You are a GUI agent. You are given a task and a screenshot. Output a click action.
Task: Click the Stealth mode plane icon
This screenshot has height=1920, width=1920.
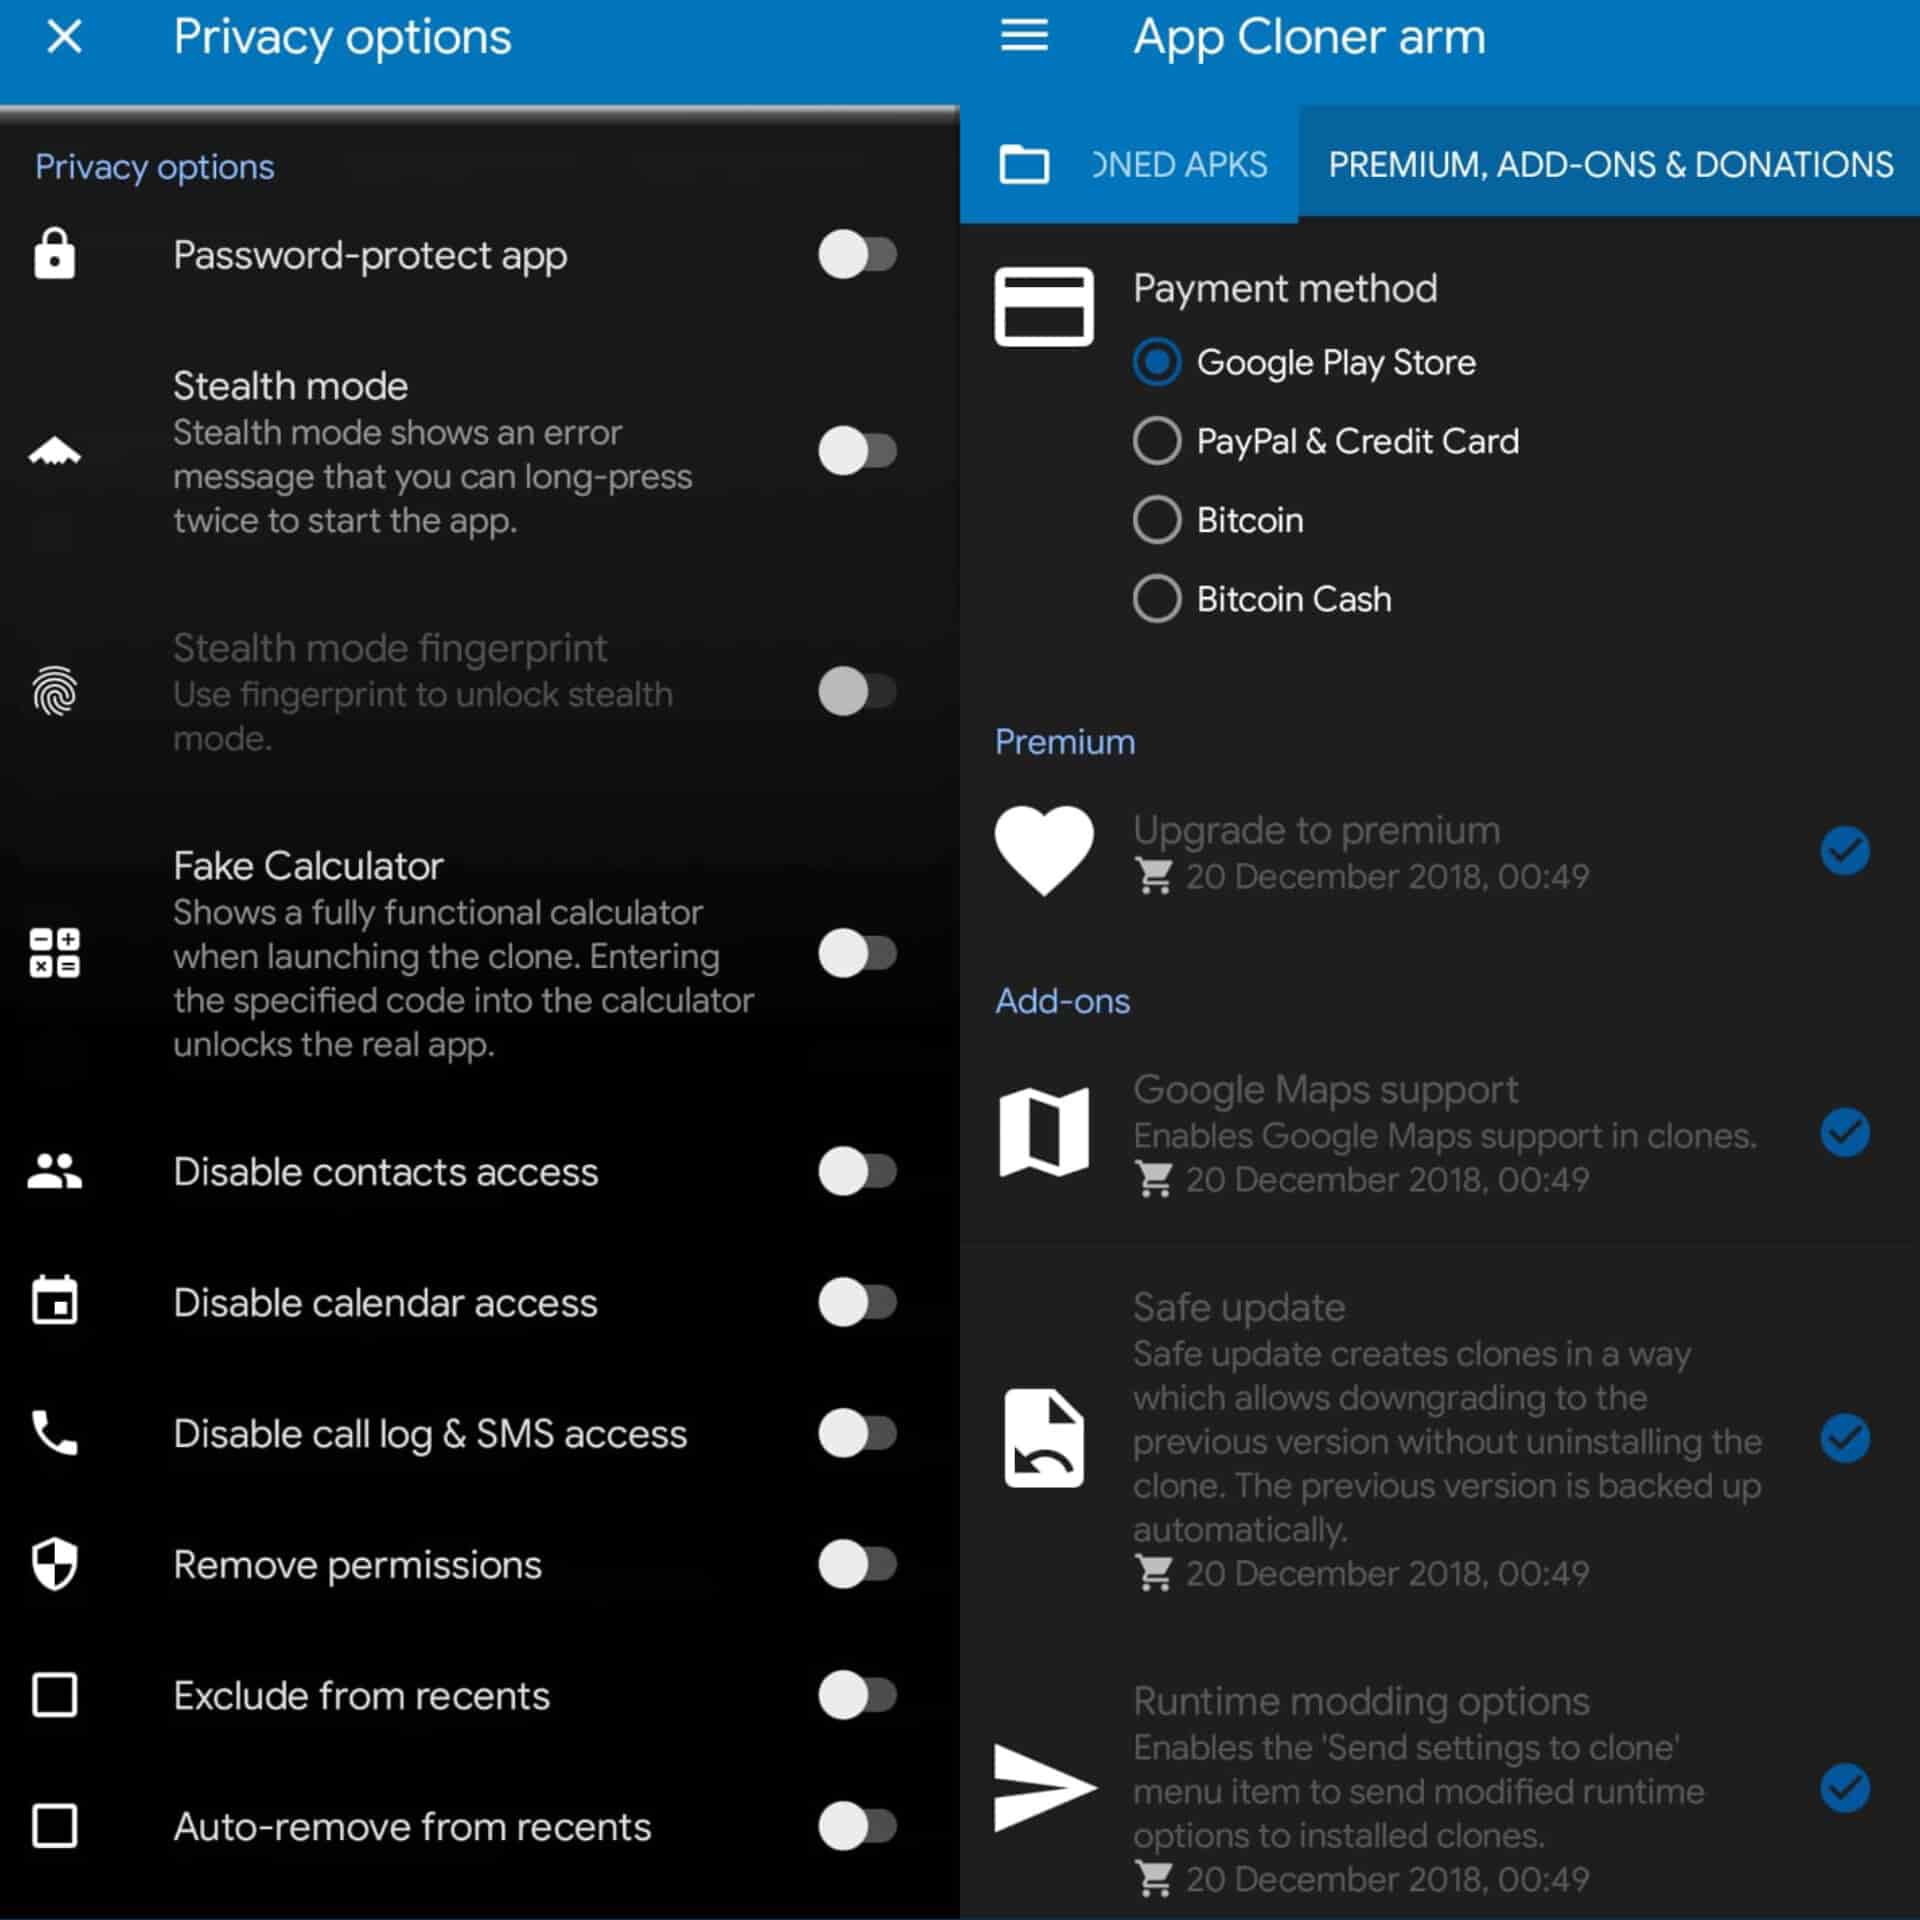tap(54, 452)
